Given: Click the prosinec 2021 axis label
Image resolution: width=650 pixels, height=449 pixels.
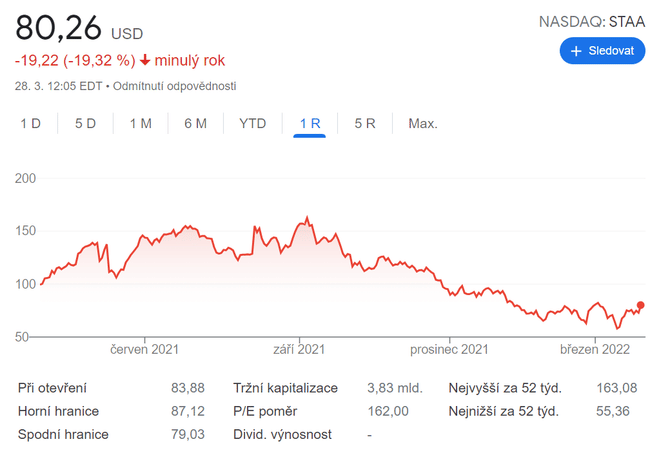Looking at the screenshot, I should (449, 349).
